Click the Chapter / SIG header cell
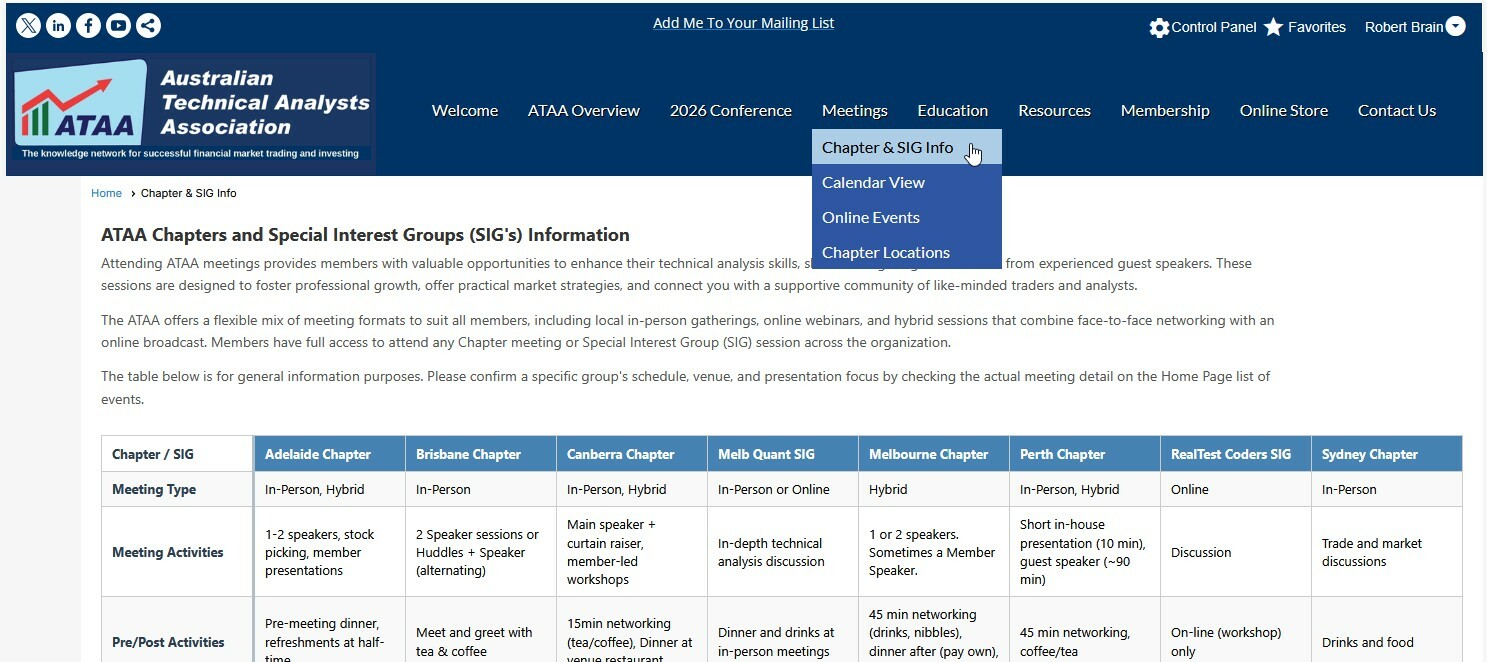 177,454
